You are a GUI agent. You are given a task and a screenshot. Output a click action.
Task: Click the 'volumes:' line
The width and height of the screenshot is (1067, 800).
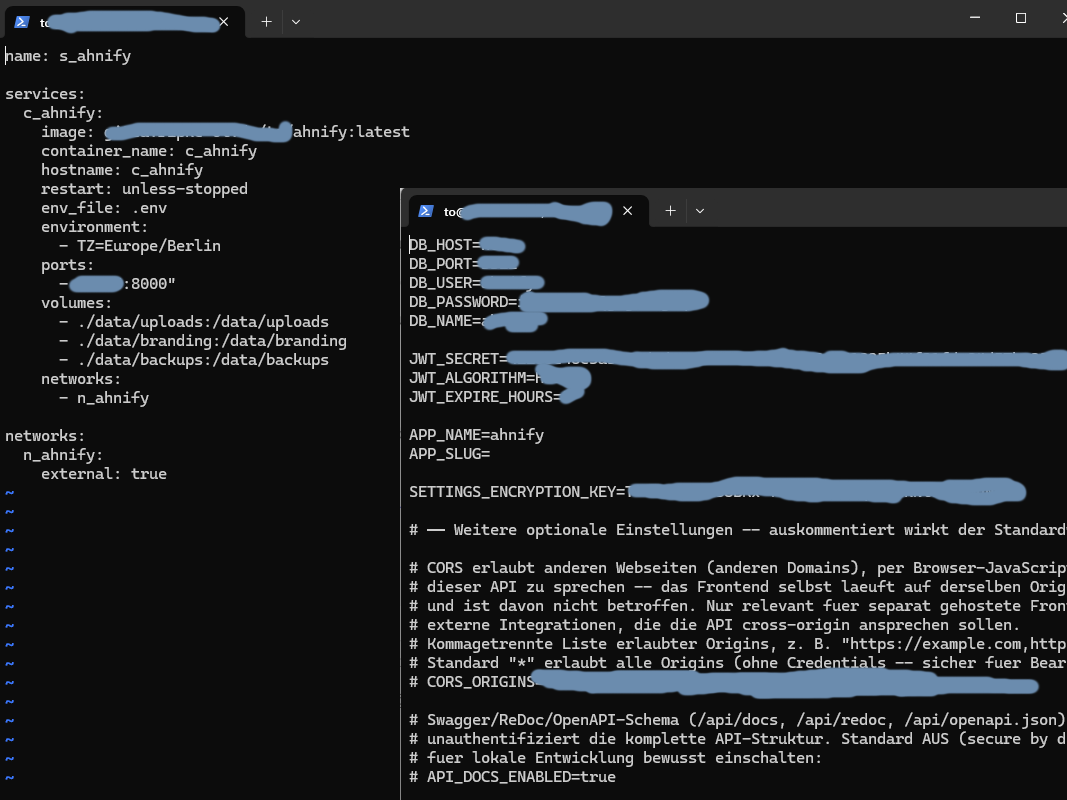click(76, 303)
